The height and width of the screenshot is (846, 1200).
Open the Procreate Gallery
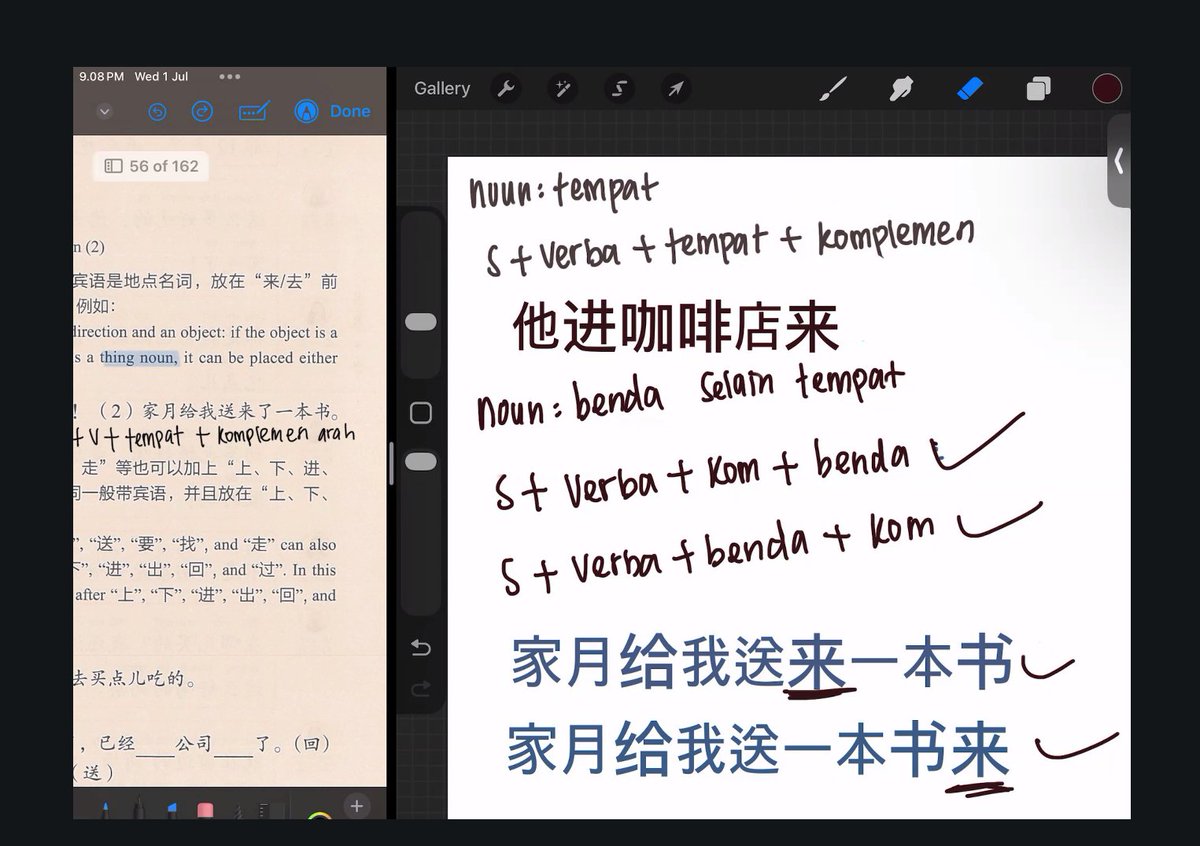click(442, 89)
